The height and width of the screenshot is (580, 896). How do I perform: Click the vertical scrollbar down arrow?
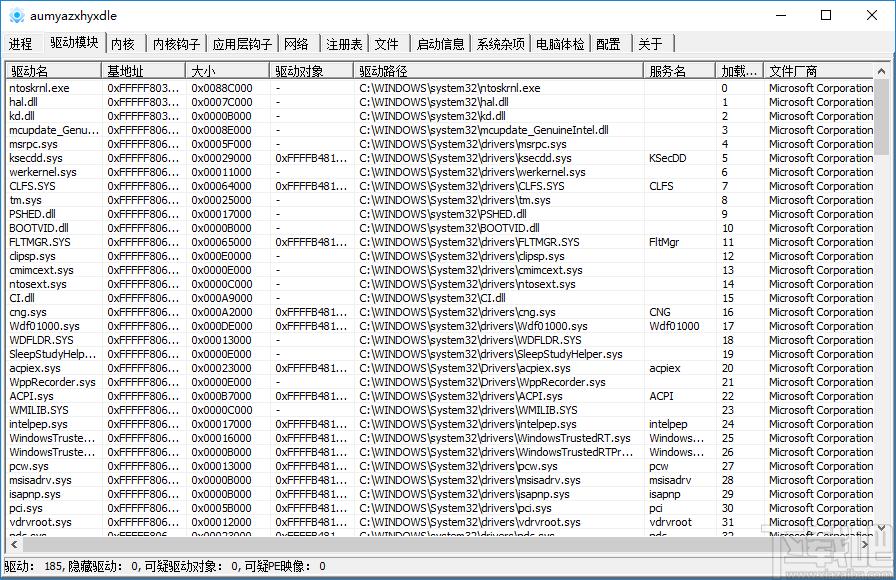pos(882,527)
